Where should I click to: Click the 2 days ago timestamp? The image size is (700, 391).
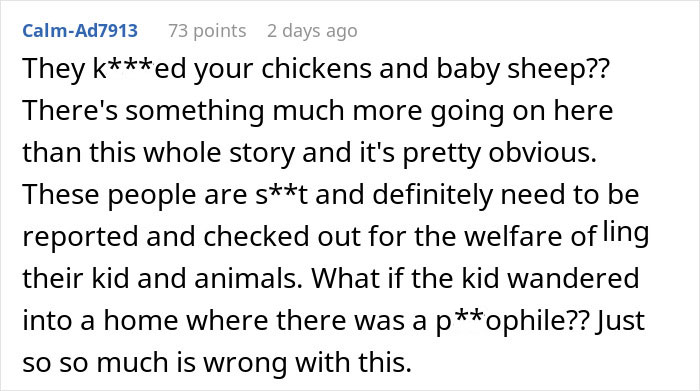point(312,31)
